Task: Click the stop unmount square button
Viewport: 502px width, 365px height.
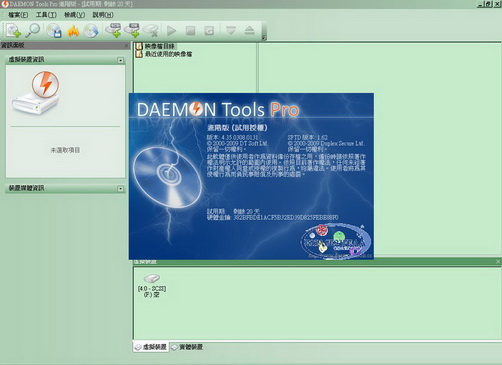Action: [190, 31]
